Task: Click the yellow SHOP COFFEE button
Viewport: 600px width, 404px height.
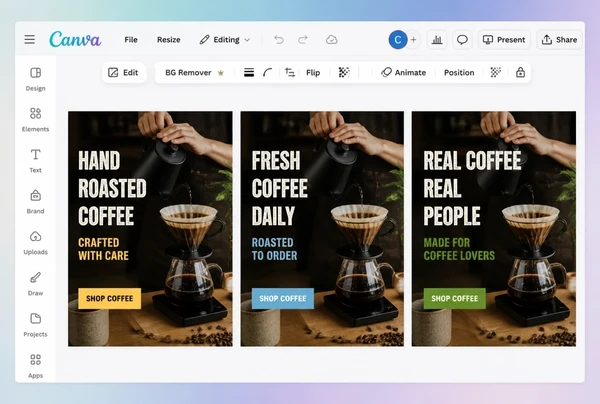Action: pos(109,298)
